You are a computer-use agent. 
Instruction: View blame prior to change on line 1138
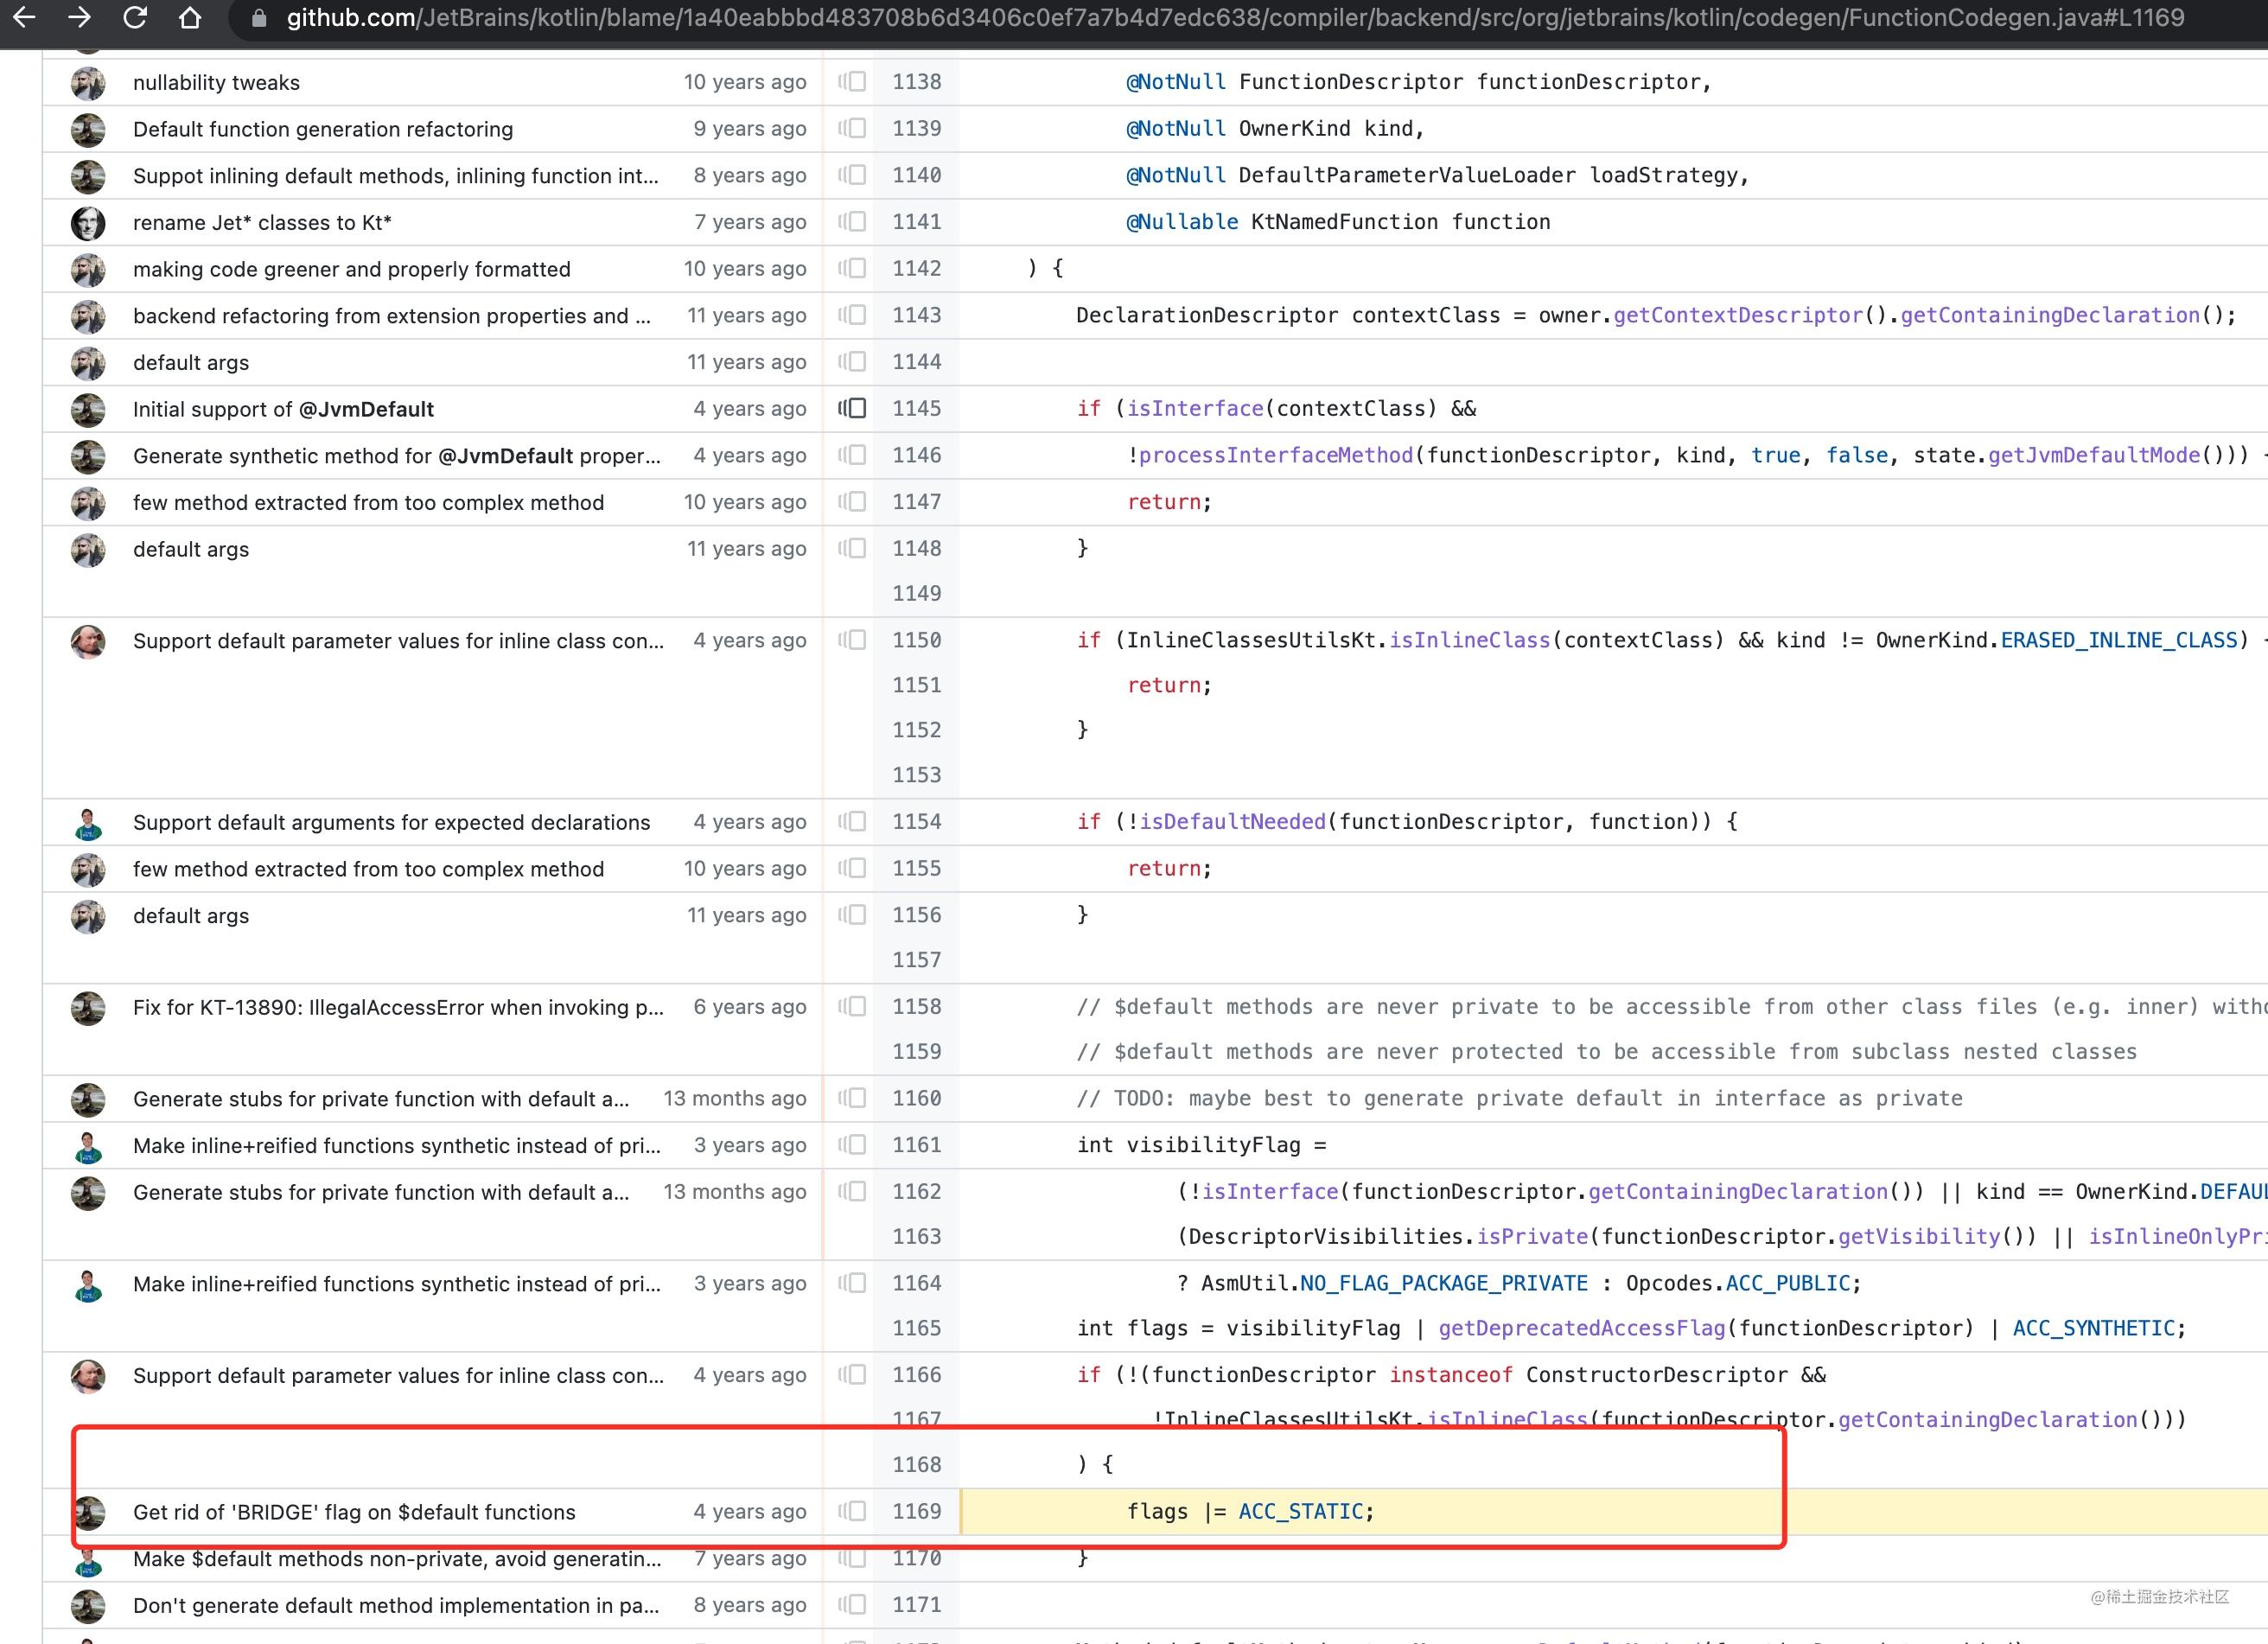[852, 82]
